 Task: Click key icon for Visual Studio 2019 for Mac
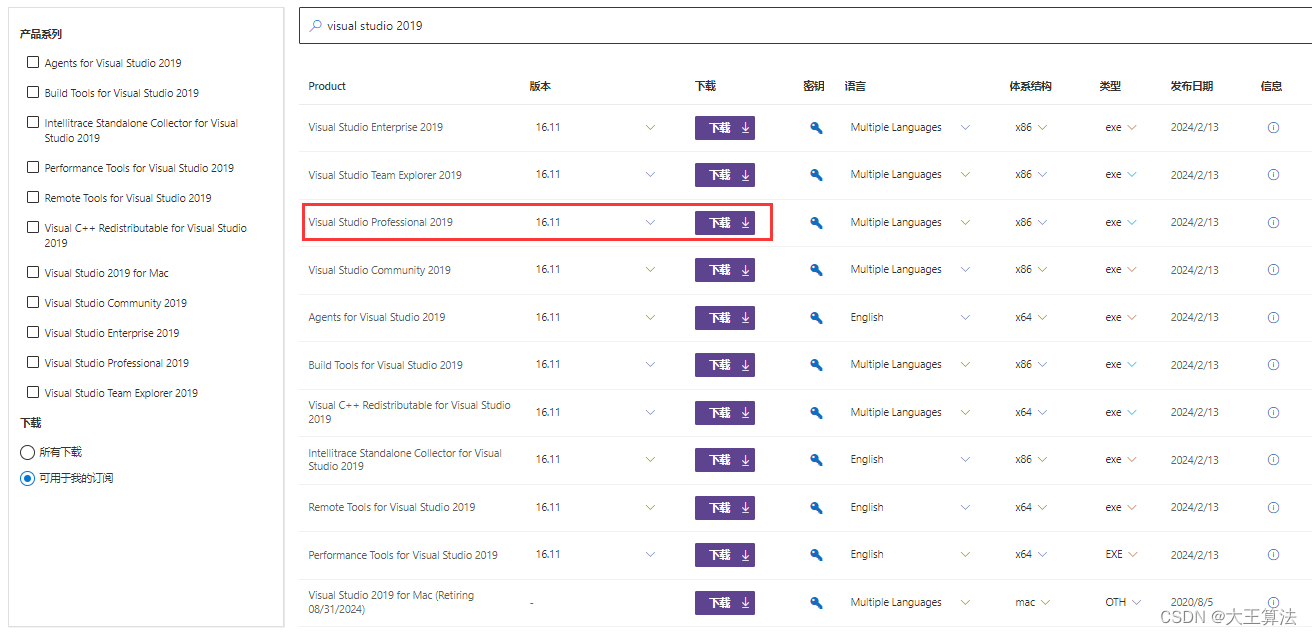click(x=816, y=603)
